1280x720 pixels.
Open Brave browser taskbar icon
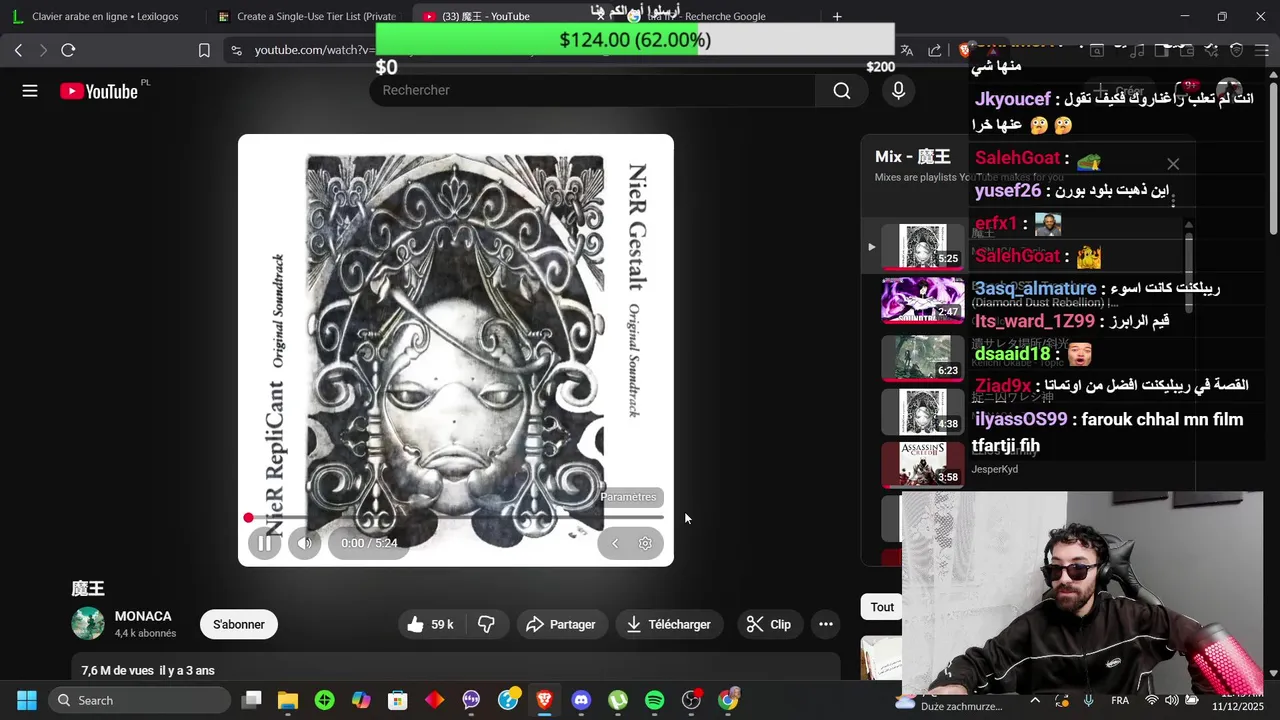pos(544,700)
